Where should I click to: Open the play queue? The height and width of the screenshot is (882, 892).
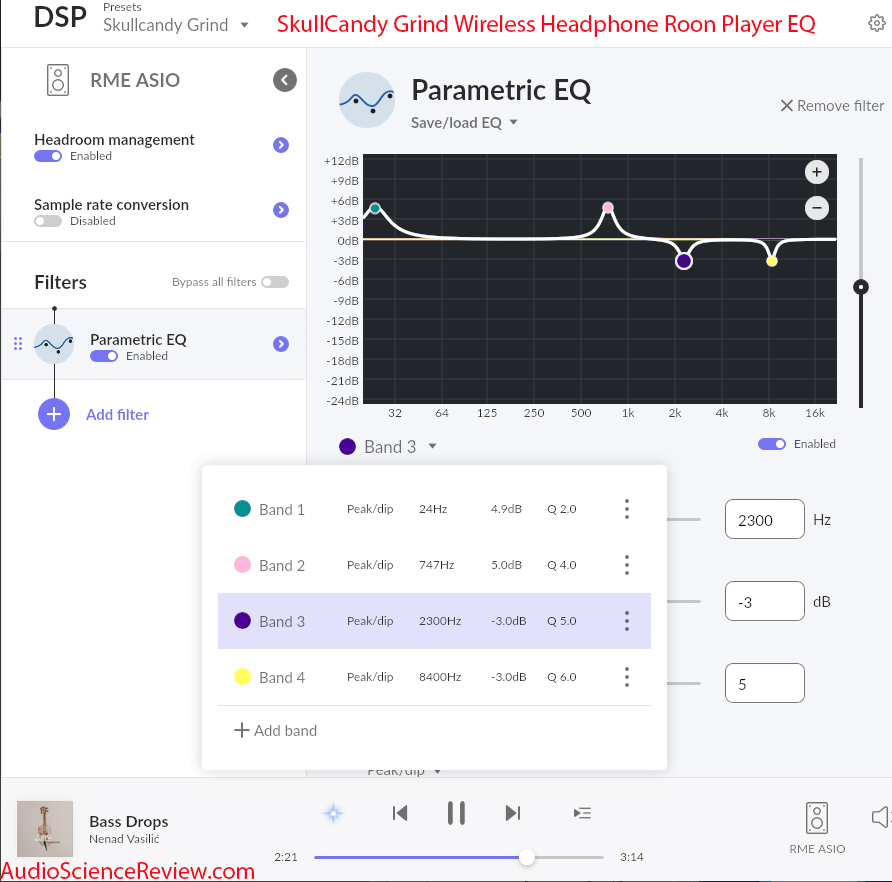click(583, 813)
